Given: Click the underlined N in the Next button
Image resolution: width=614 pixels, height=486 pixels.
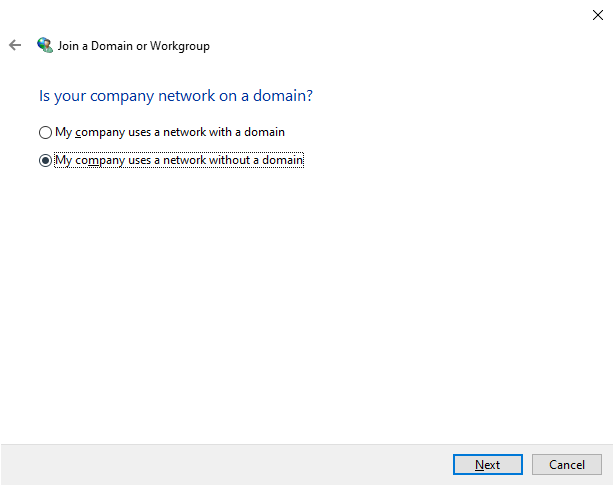Looking at the screenshot, I should 479,465.
